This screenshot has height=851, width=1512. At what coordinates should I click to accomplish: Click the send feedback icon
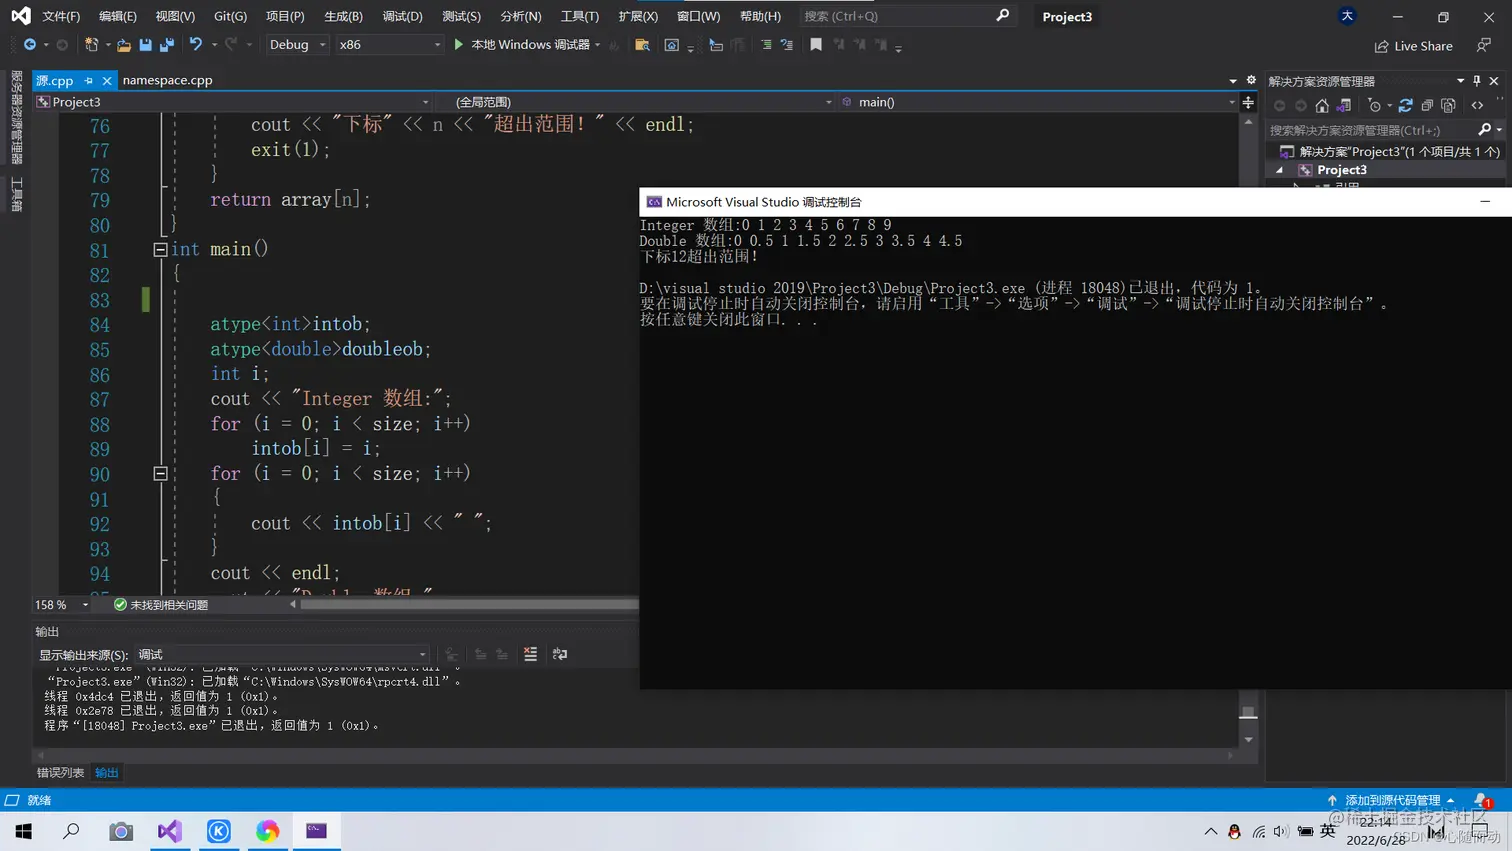[x=1484, y=45]
